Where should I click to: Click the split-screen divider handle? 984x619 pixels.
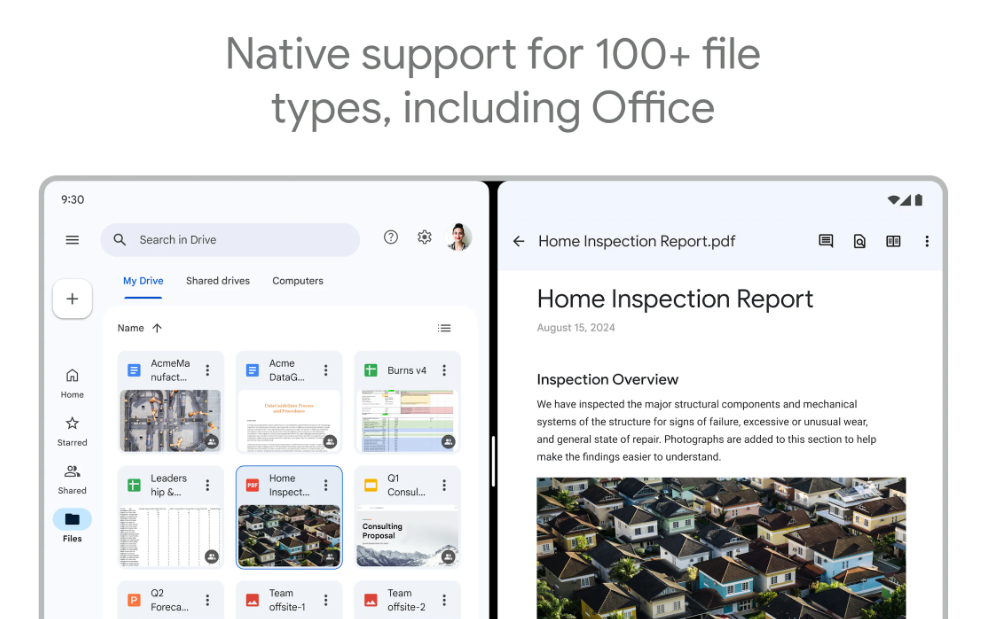click(493, 461)
